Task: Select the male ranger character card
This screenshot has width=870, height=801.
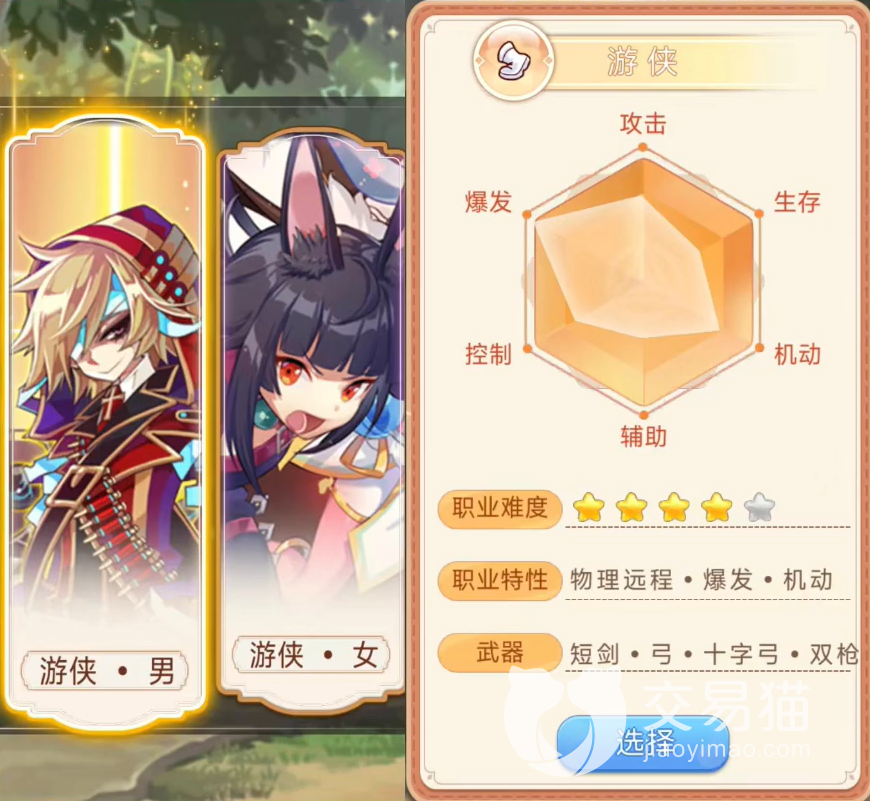Action: click(106, 423)
